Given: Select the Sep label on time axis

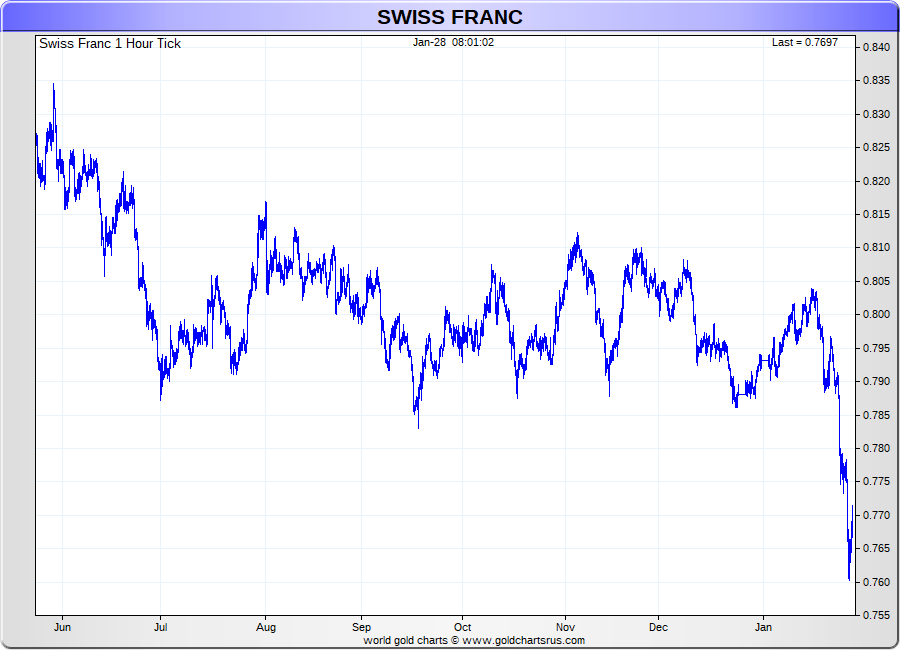Looking at the screenshot, I should coord(361,628).
